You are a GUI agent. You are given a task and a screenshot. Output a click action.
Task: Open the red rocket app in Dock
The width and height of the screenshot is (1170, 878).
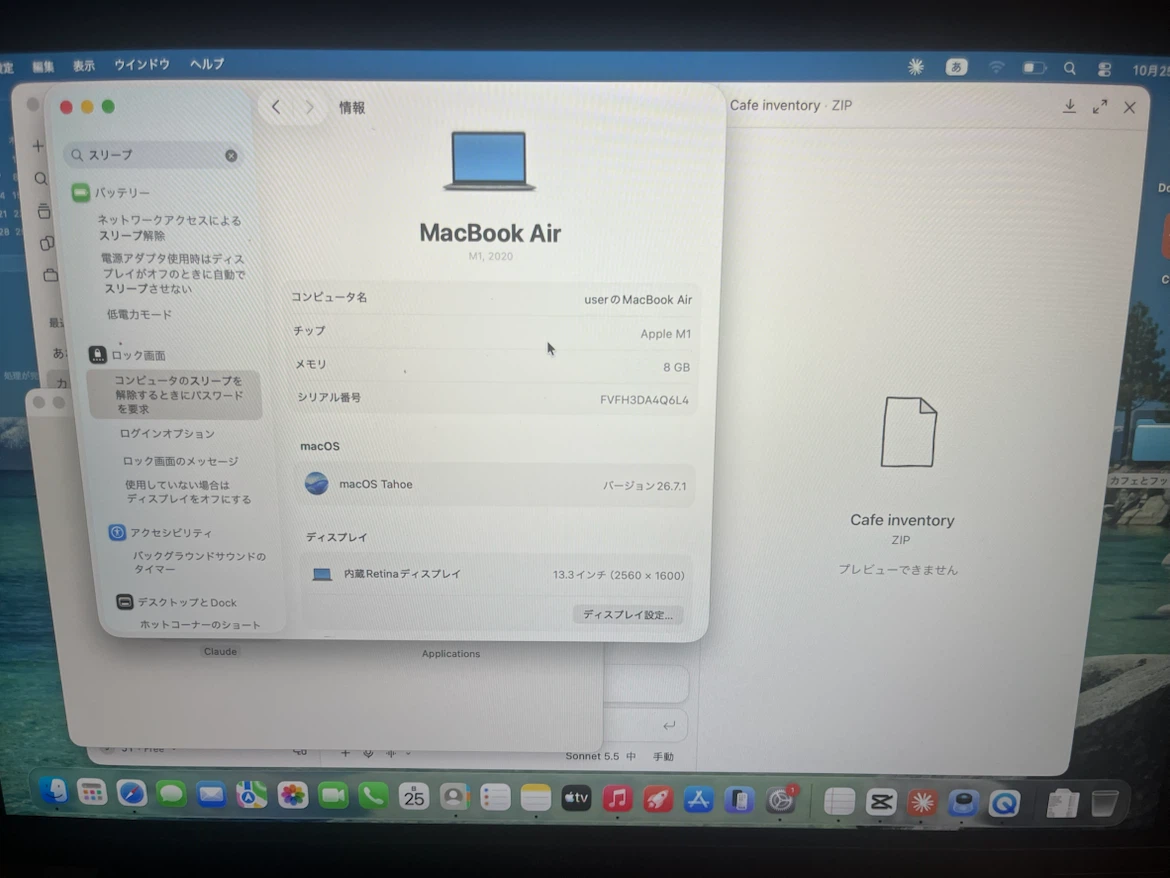[658, 800]
